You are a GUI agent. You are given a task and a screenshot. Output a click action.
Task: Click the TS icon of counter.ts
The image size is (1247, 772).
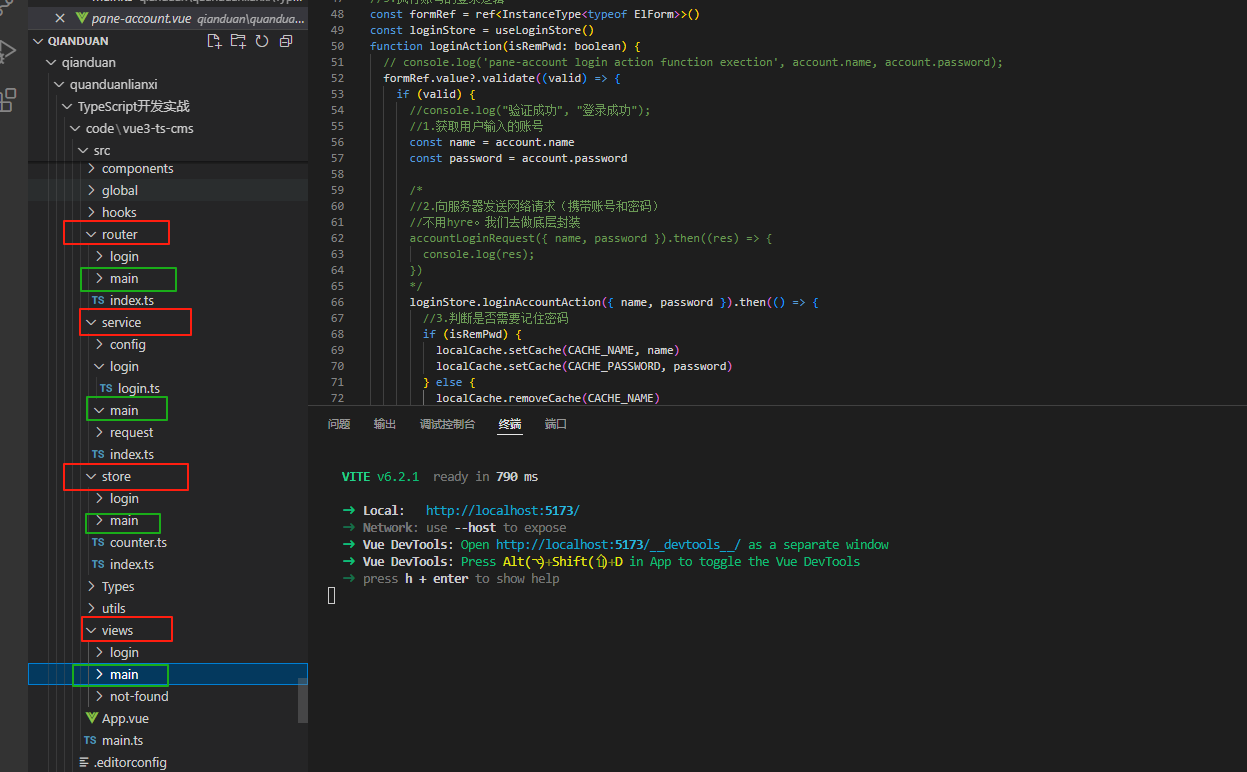click(x=98, y=542)
